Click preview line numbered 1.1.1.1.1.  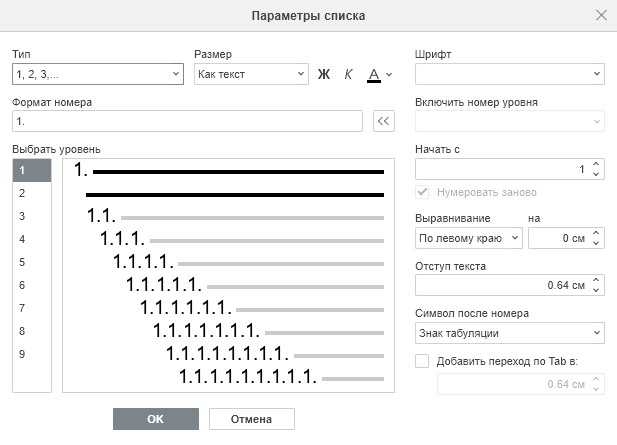(255, 285)
